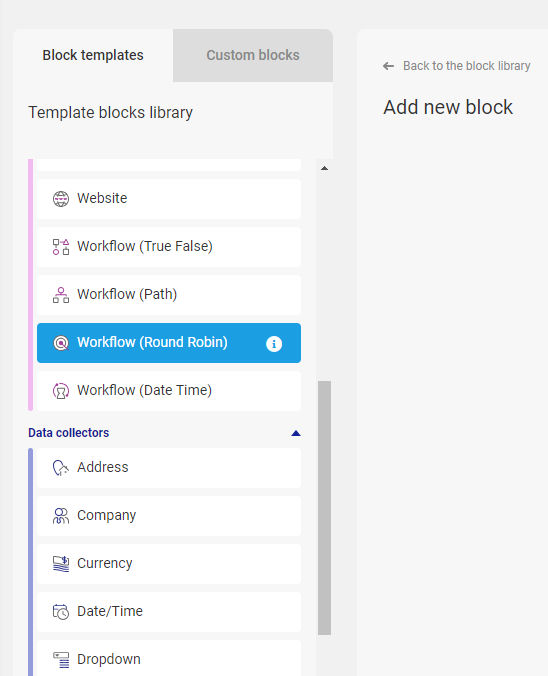Click the back arrow icon
Screen dimensions: 548x676
tap(388, 66)
